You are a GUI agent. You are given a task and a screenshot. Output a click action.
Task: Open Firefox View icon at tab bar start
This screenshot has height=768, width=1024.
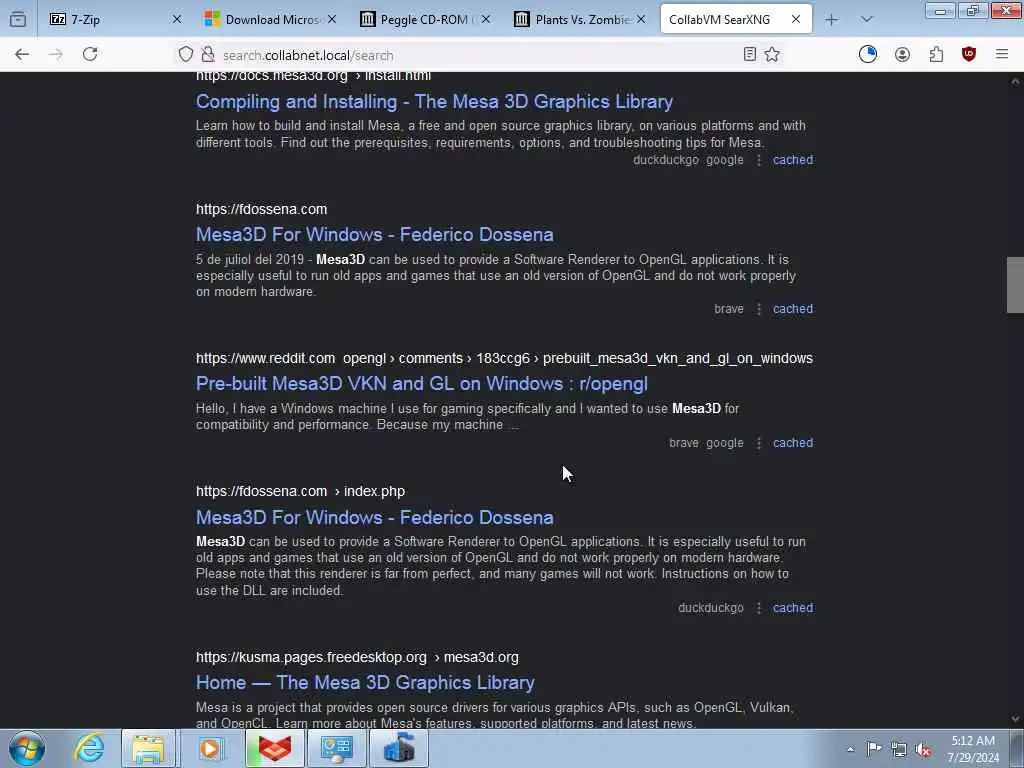18,20
